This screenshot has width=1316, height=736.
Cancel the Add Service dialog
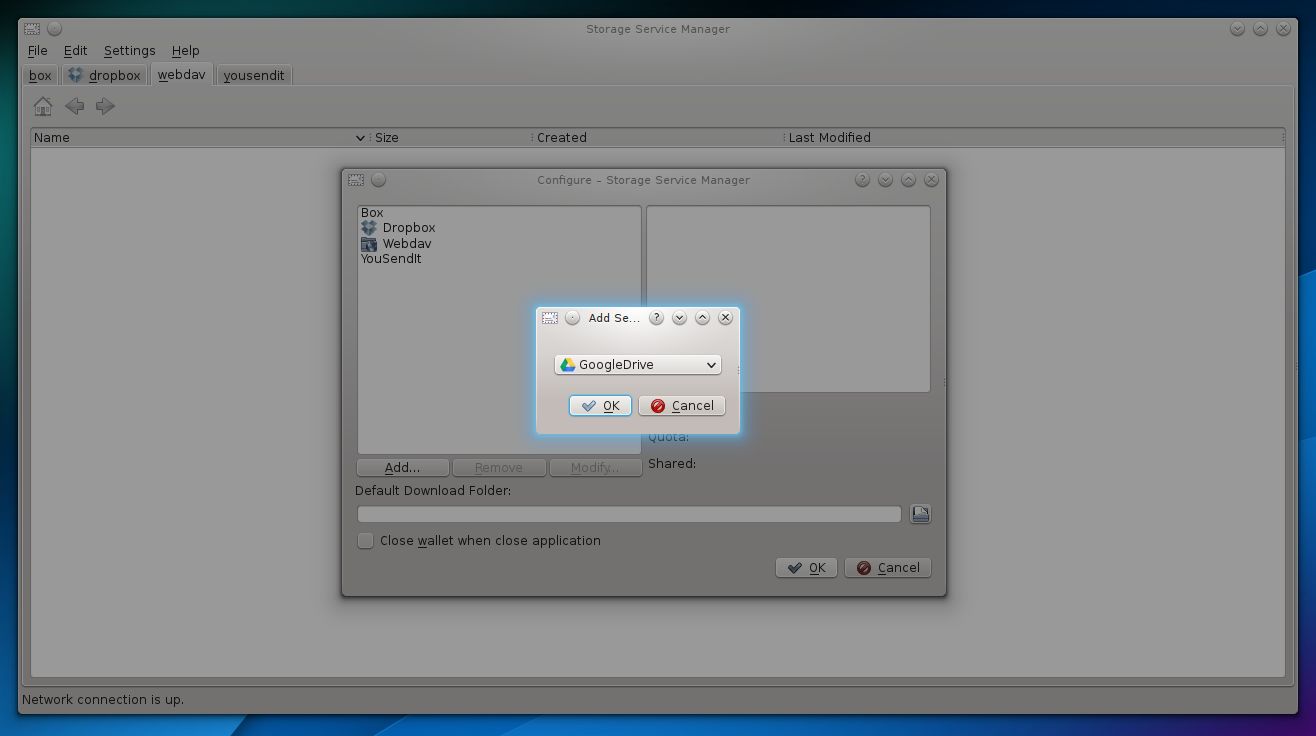pyautogui.click(x=682, y=406)
